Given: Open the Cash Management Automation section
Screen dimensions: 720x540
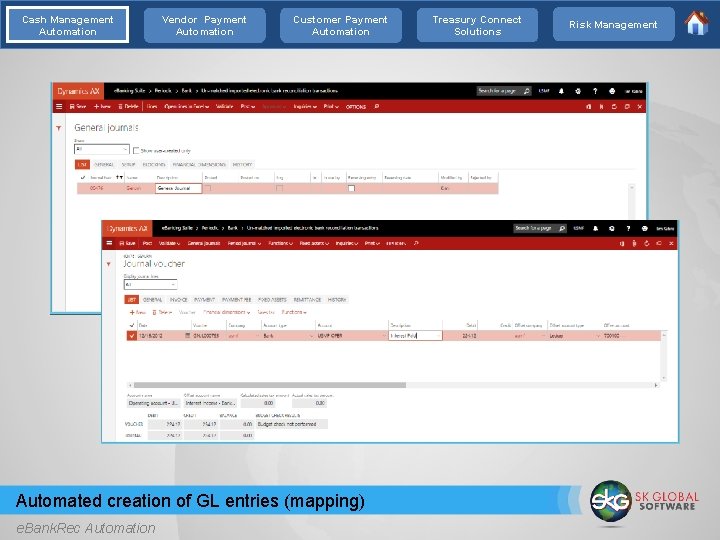Looking at the screenshot, I should tap(68, 25).
